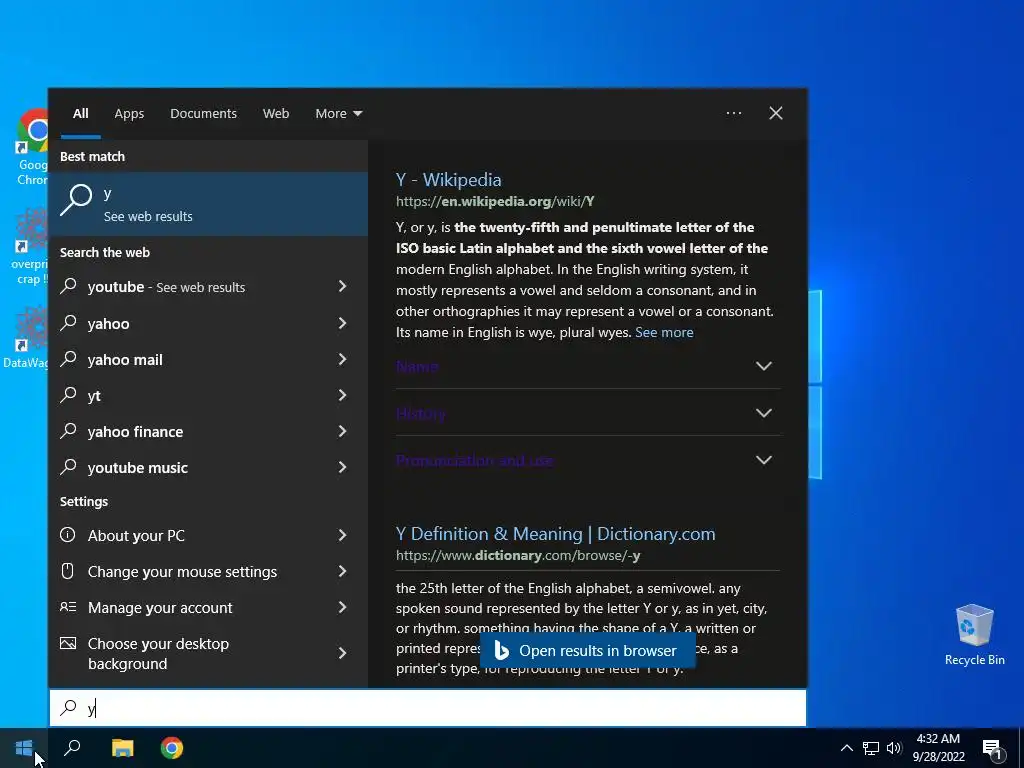The image size is (1024, 768).
Task: Expand the yt suggestion arrow
Action: [342, 394]
